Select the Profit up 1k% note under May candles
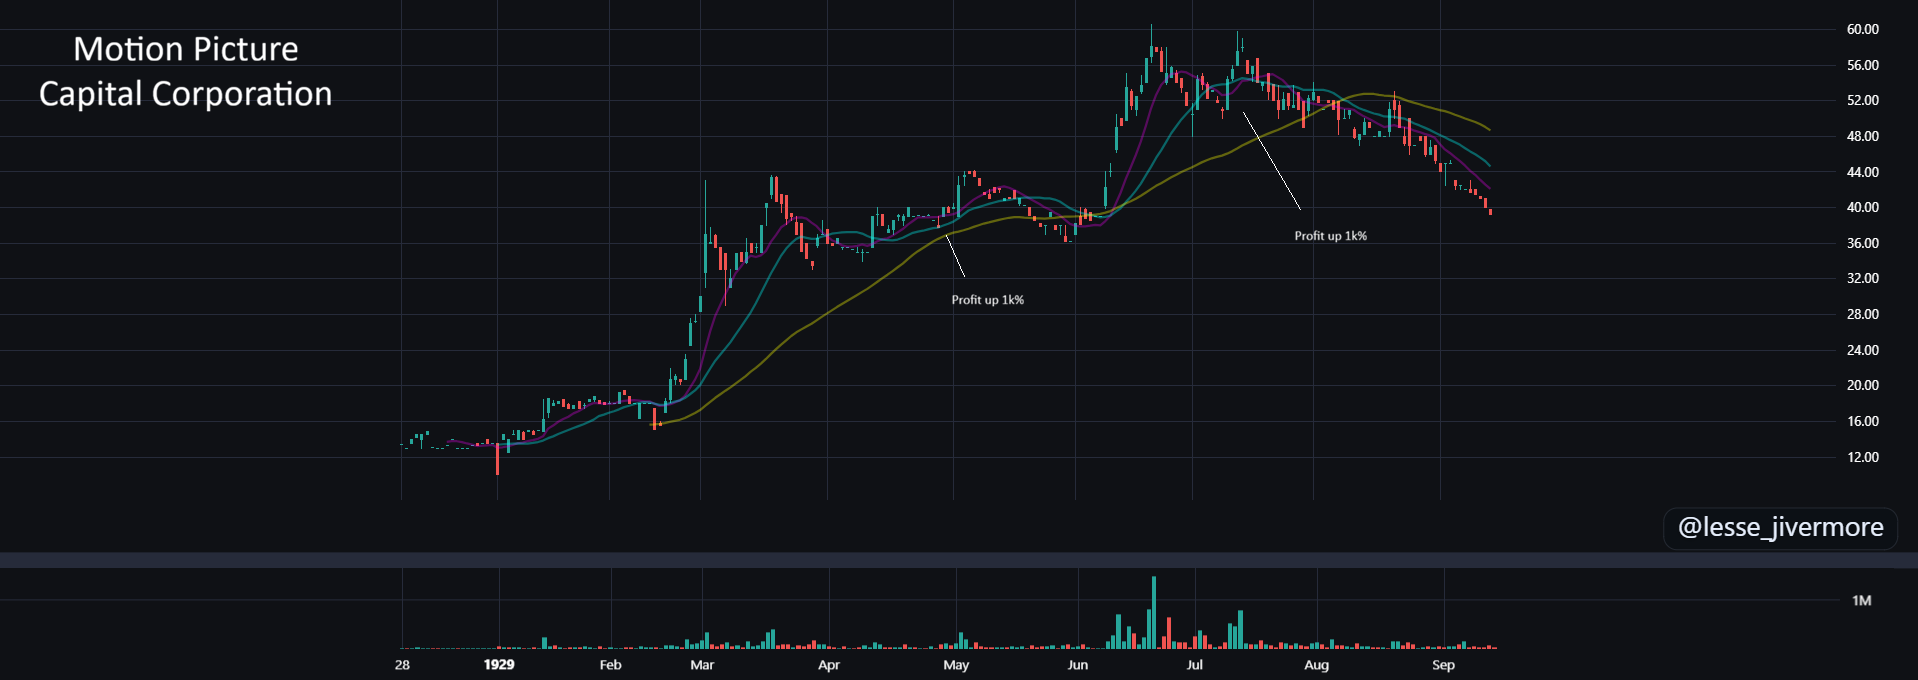 pyautogui.click(x=988, y=300)
